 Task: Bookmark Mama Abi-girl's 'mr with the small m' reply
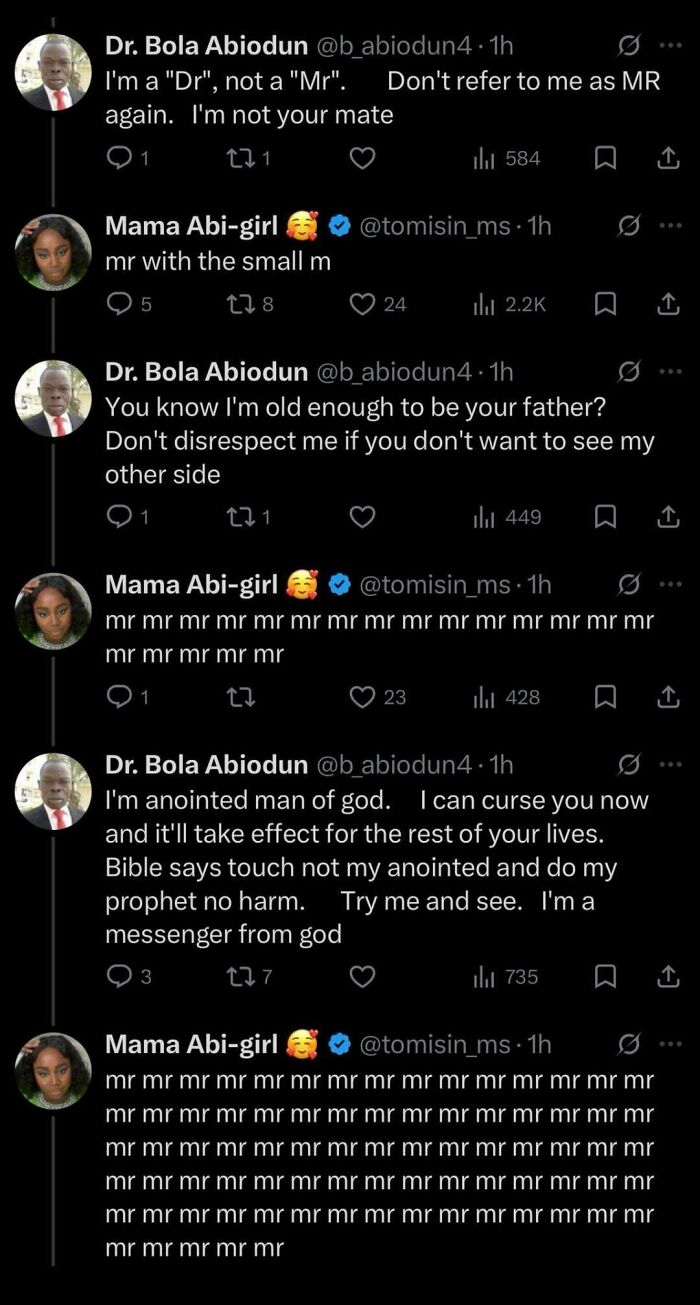[605, 302]
